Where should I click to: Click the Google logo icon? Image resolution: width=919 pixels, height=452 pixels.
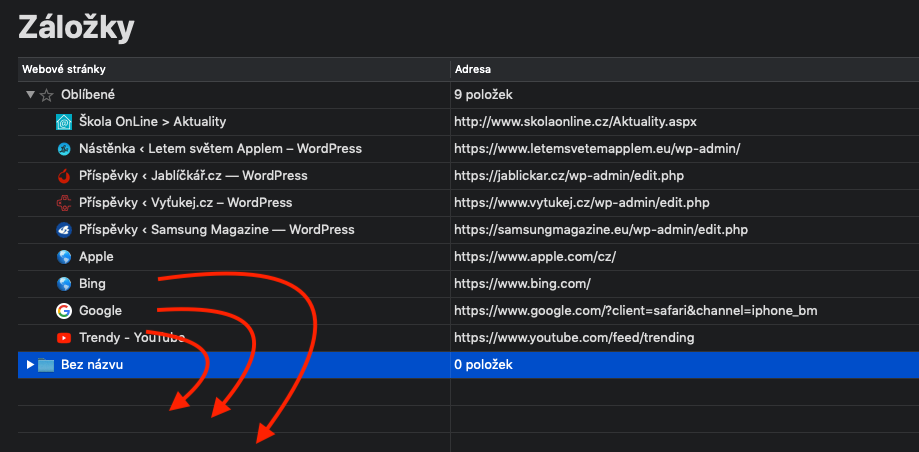(63, 311)
